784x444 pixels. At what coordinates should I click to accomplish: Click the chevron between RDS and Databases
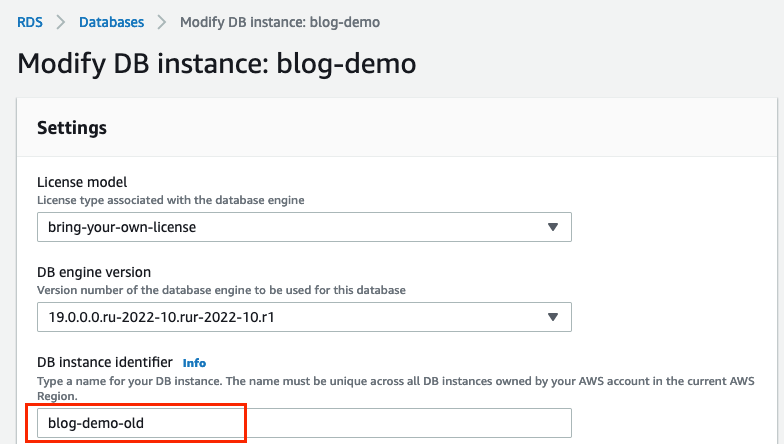60,21
